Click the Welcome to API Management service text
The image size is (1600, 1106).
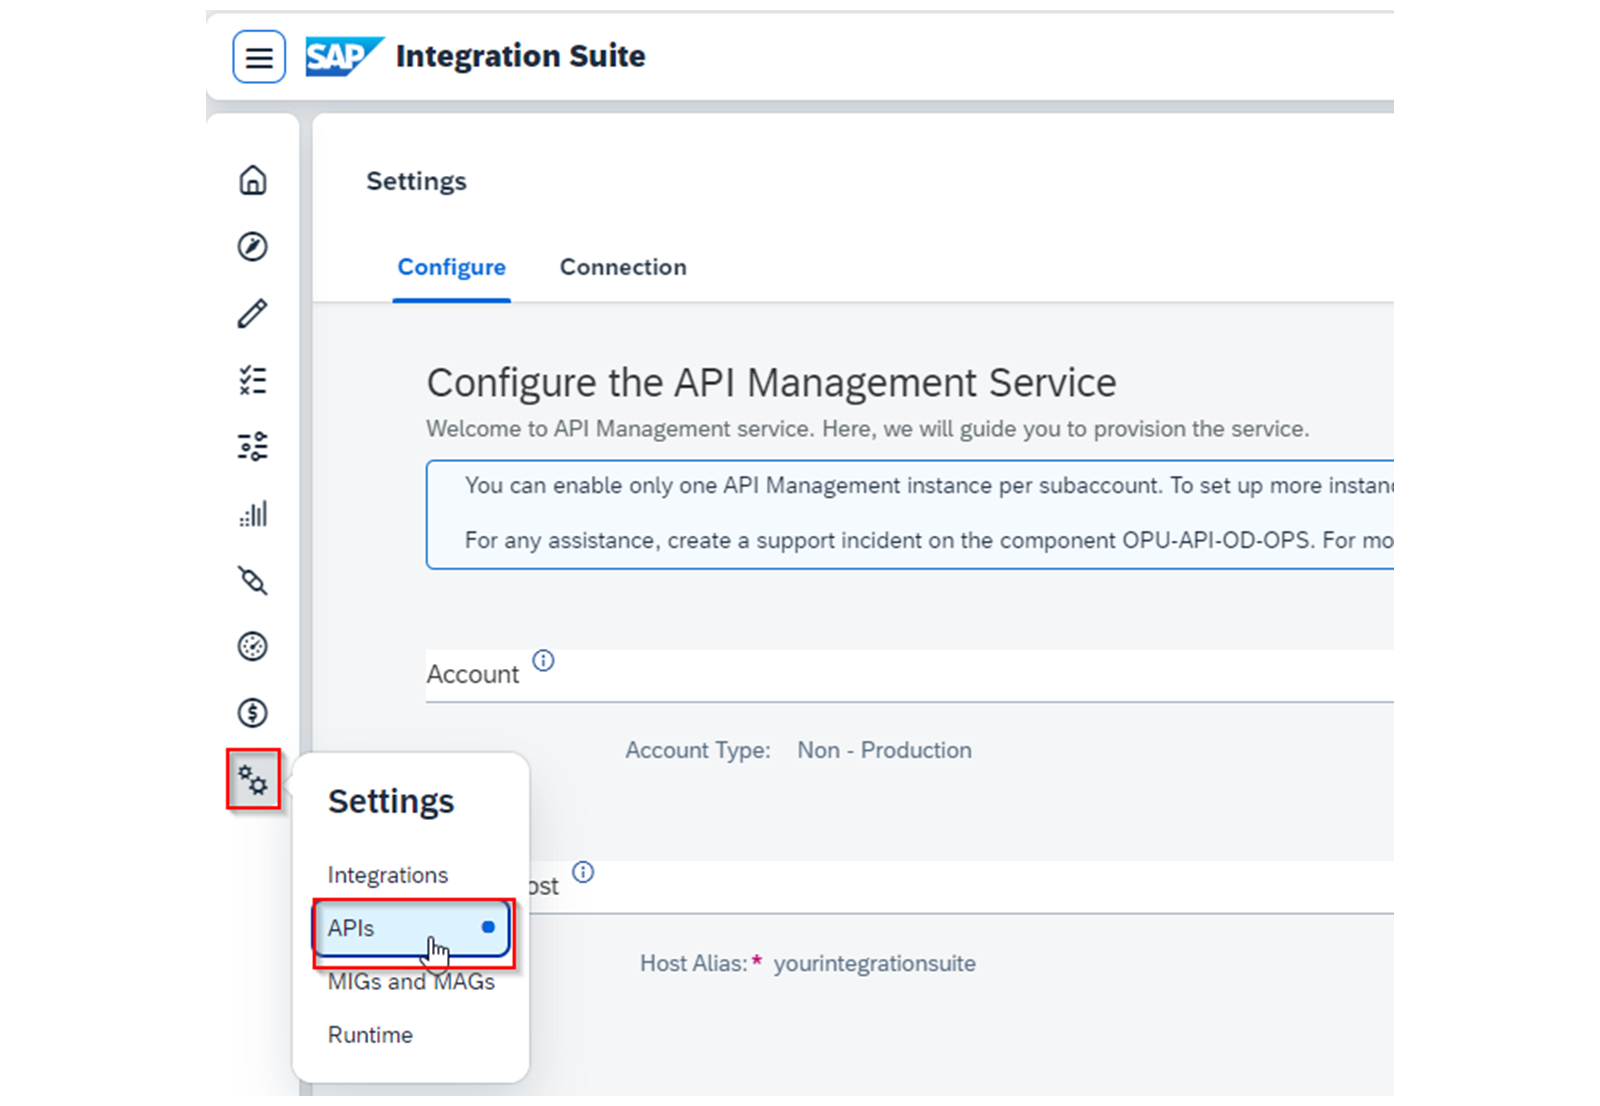(x=868, y=429)
